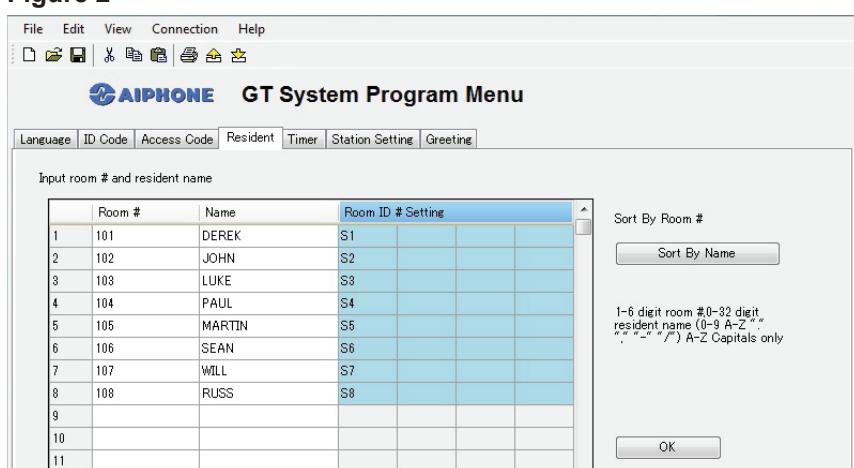
Task: Select row header number 5
Action: pos(71,326)
